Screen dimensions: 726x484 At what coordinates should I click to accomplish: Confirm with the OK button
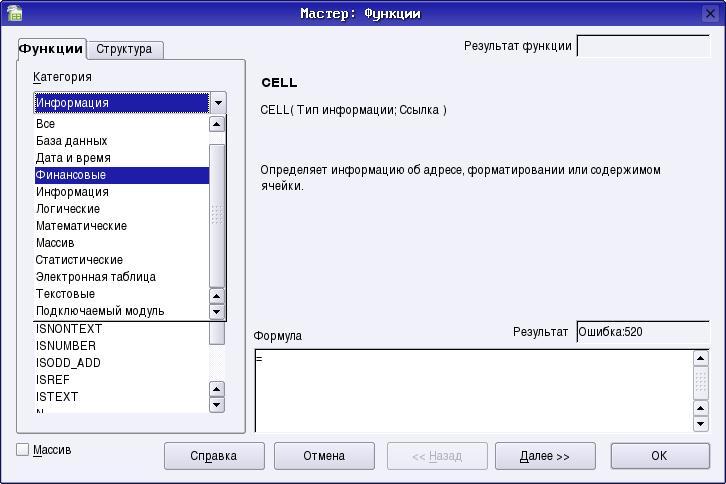coord(660,456)
